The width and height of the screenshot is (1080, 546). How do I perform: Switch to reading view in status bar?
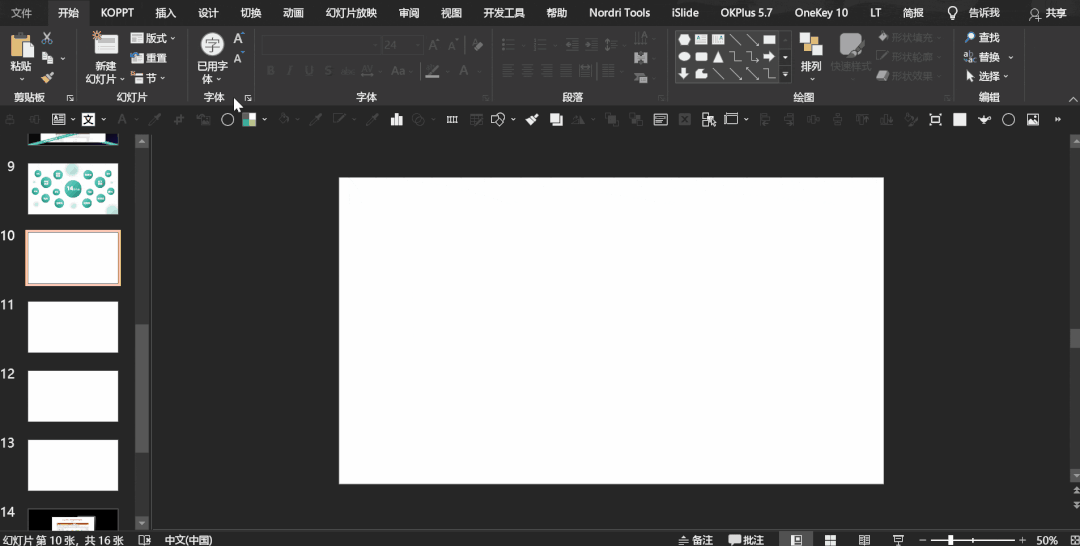tap(864, 540)
